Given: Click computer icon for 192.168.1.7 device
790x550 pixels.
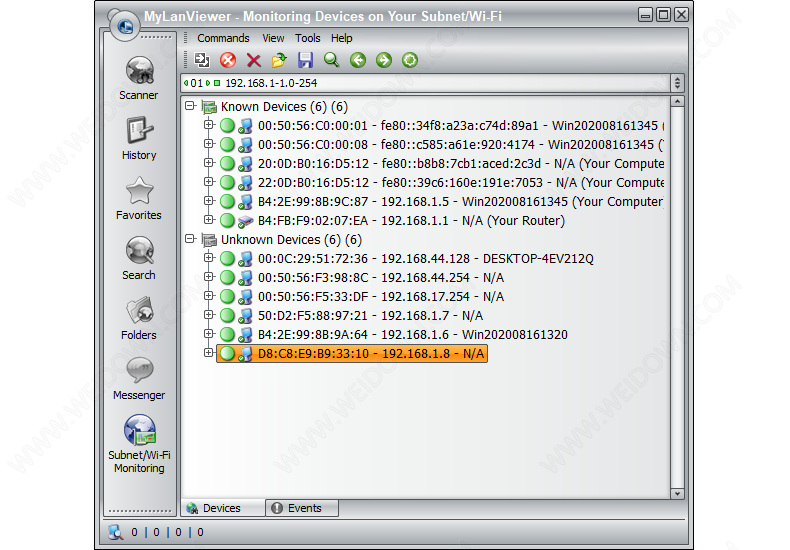Looking at the screenshot, I should (245, 316).
